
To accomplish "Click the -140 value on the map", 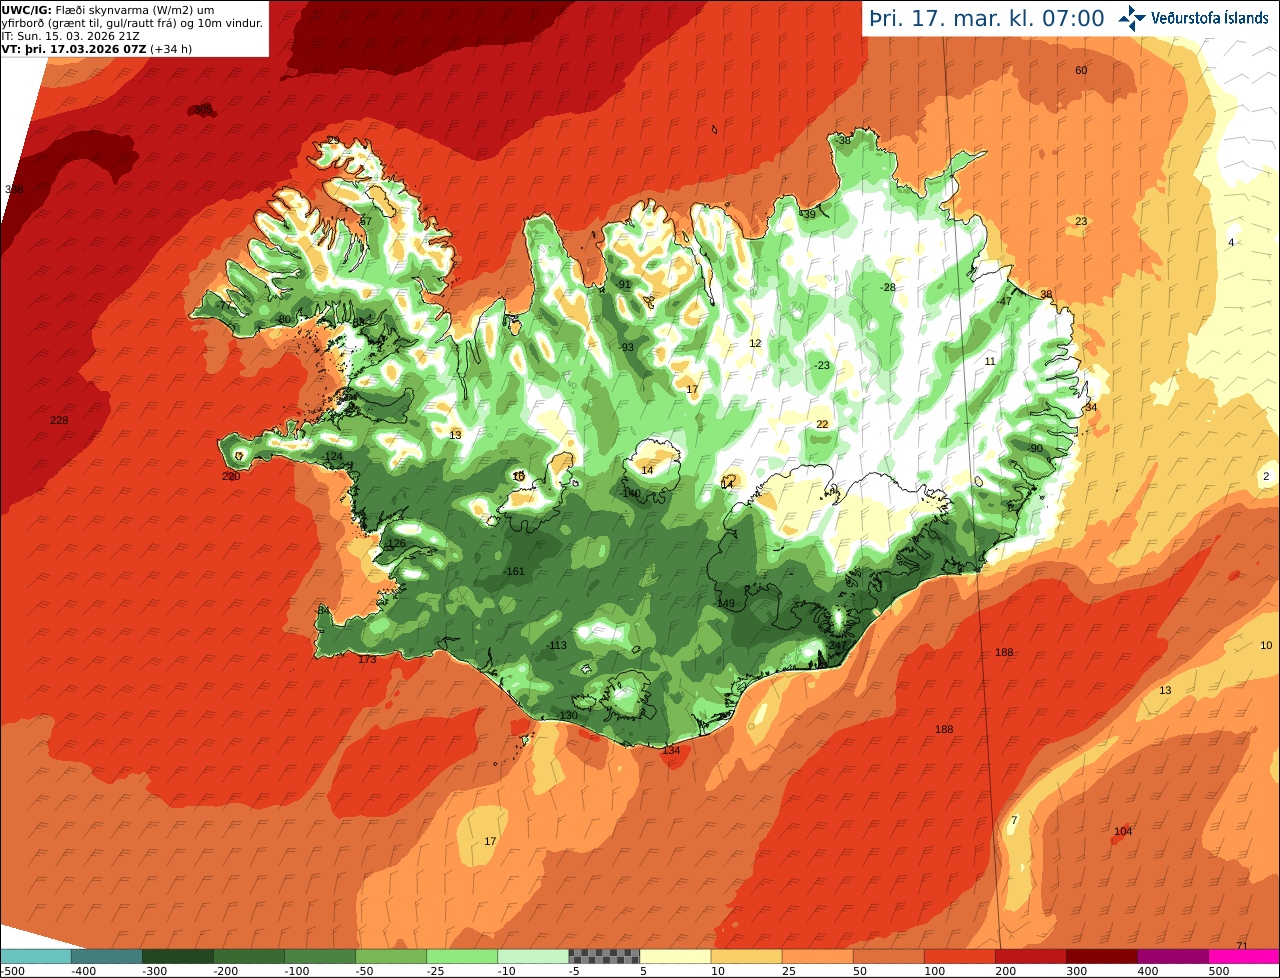I will [630, 493].
